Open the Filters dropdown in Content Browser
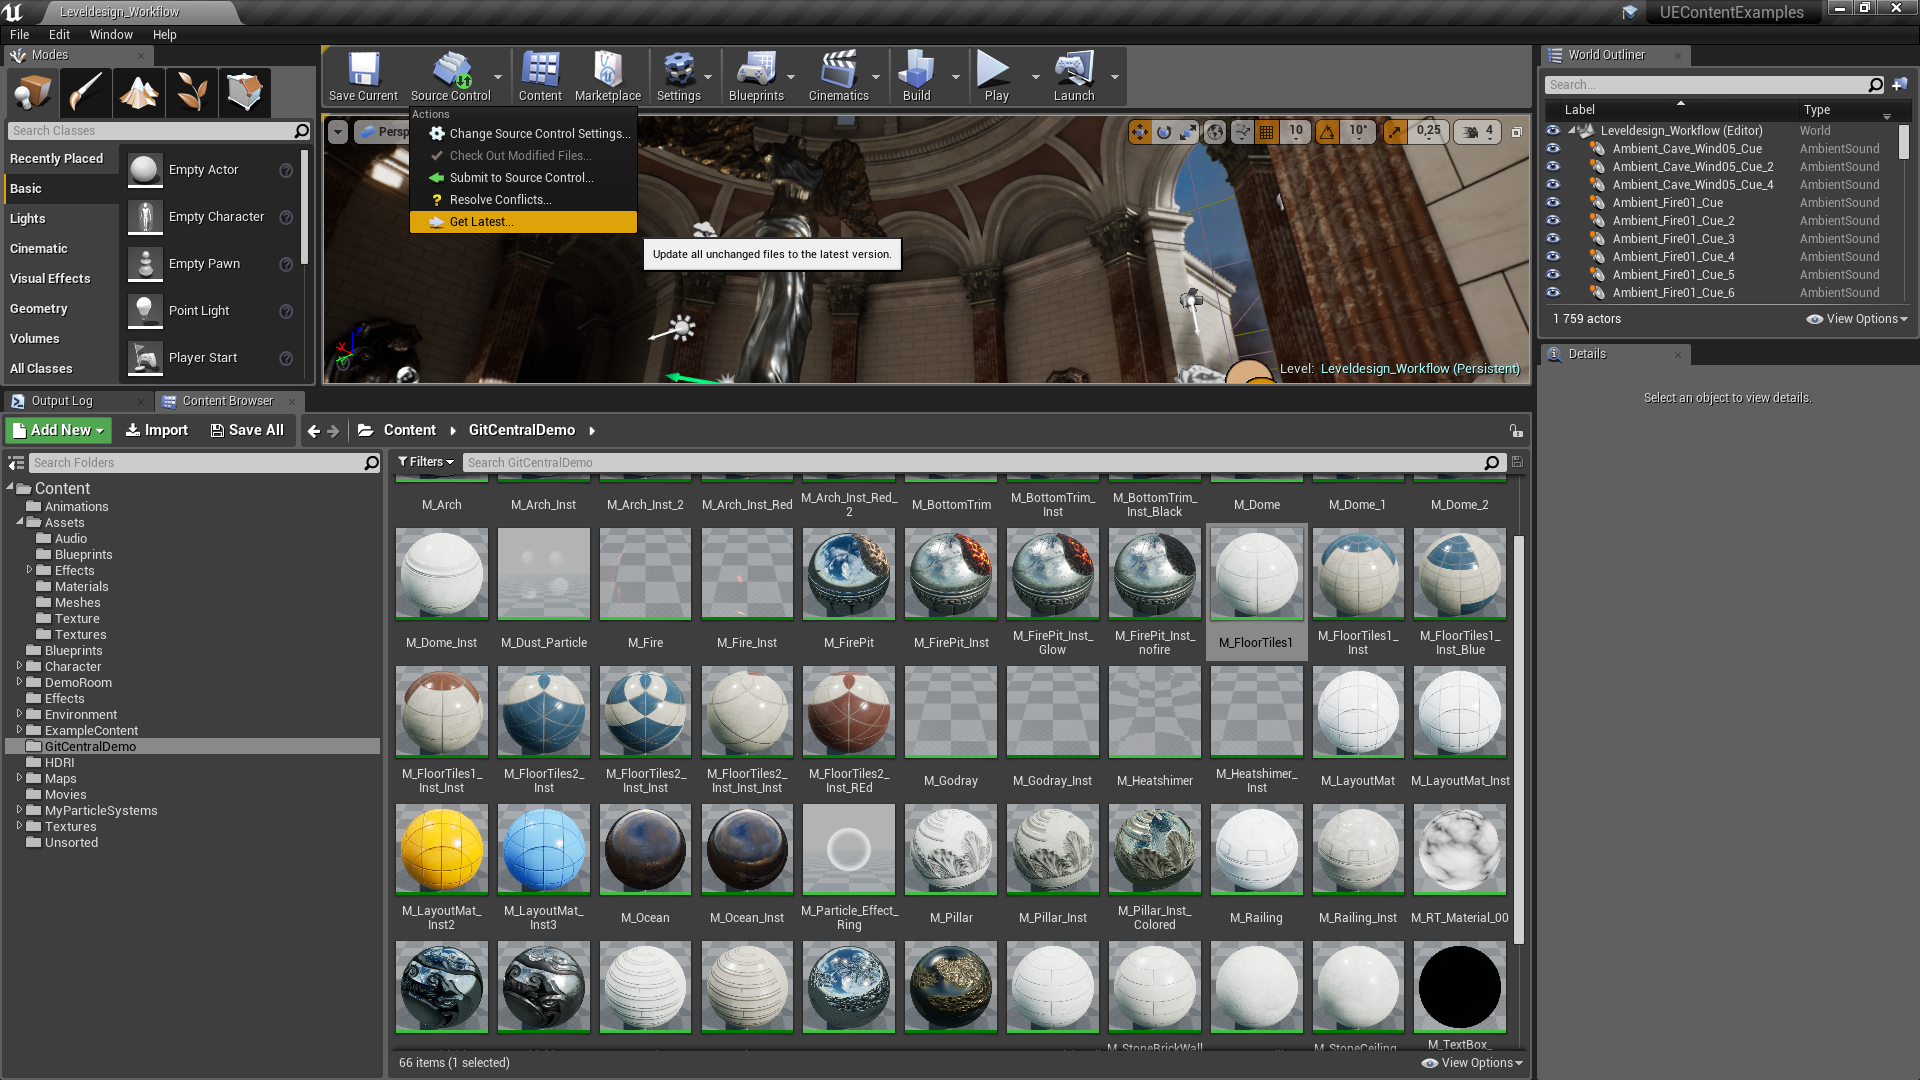 point(425,462)
